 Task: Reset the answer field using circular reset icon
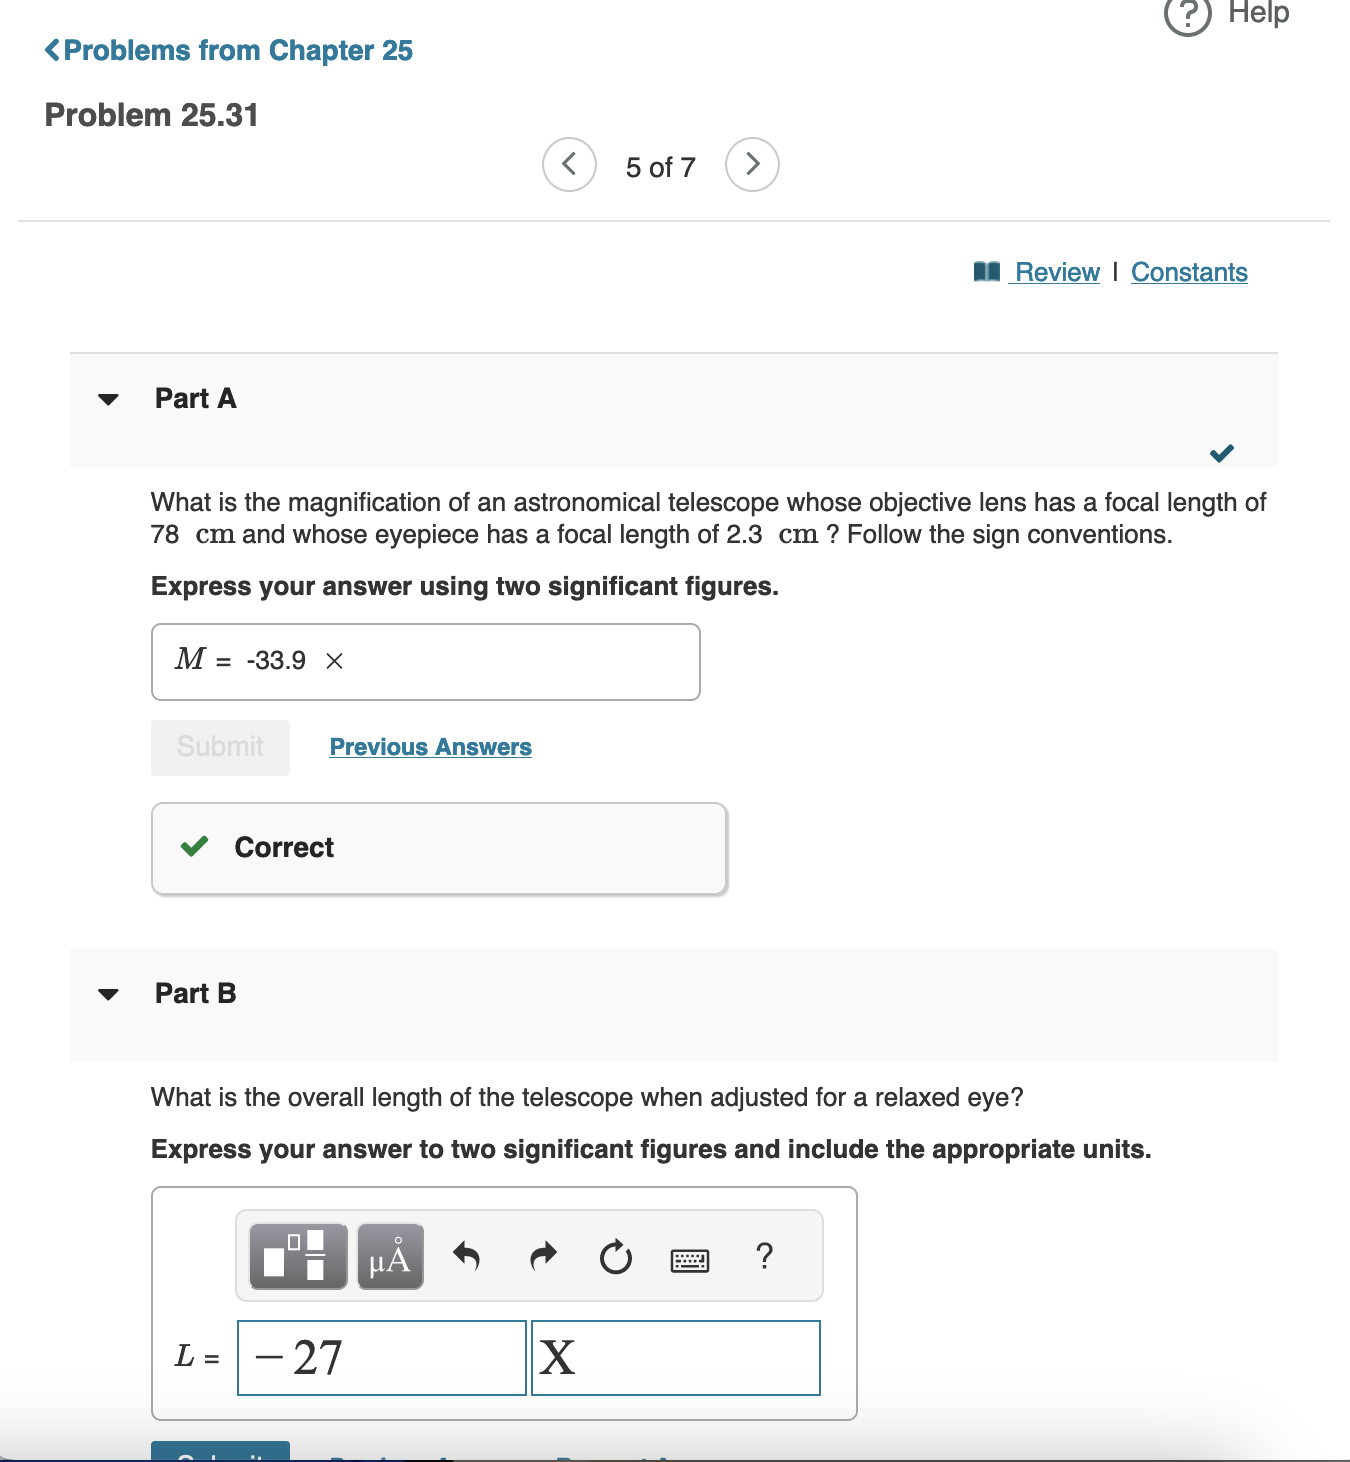(x=615, y=1256)
